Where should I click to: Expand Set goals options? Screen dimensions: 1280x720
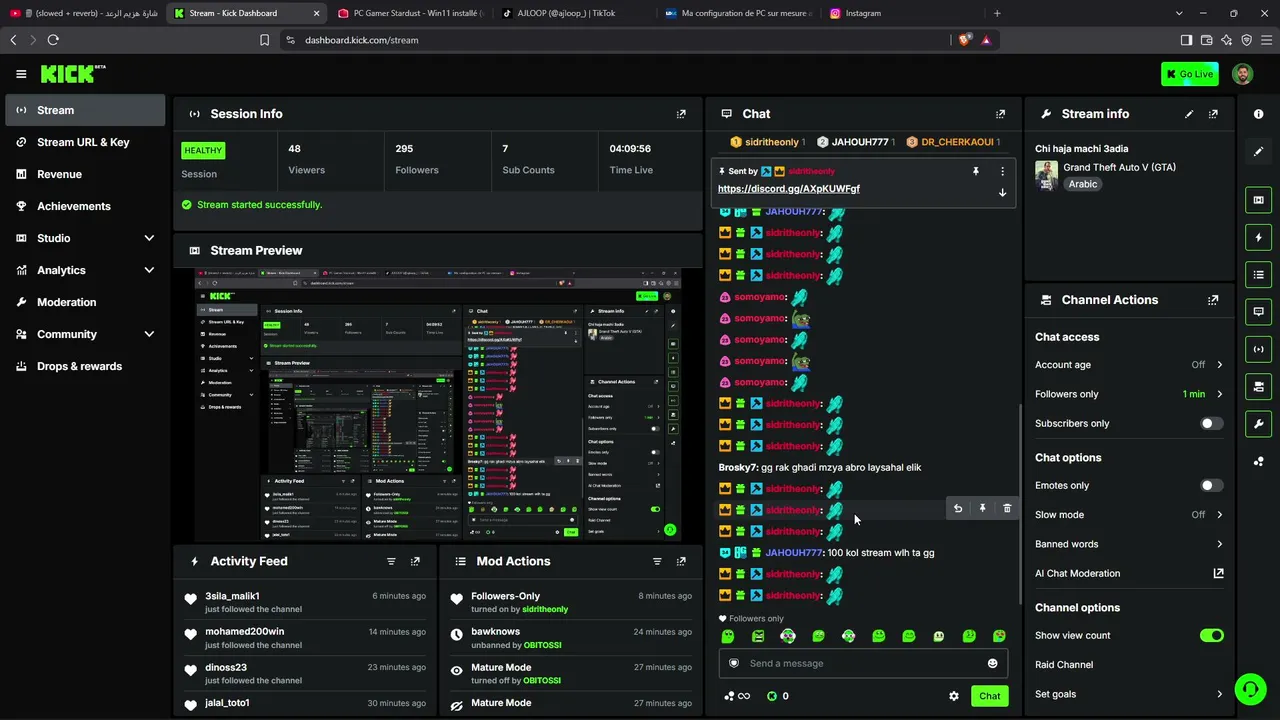[1219, 694]
